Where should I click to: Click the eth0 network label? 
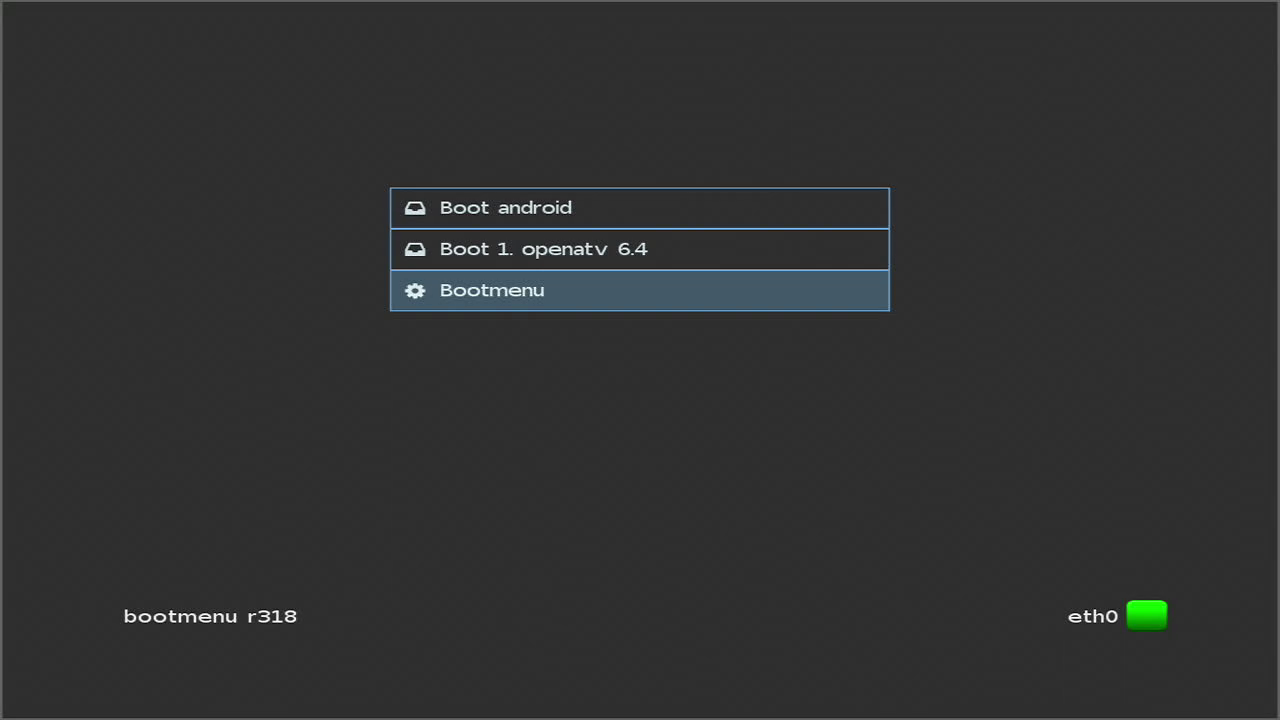click(x=1093, y=616)
